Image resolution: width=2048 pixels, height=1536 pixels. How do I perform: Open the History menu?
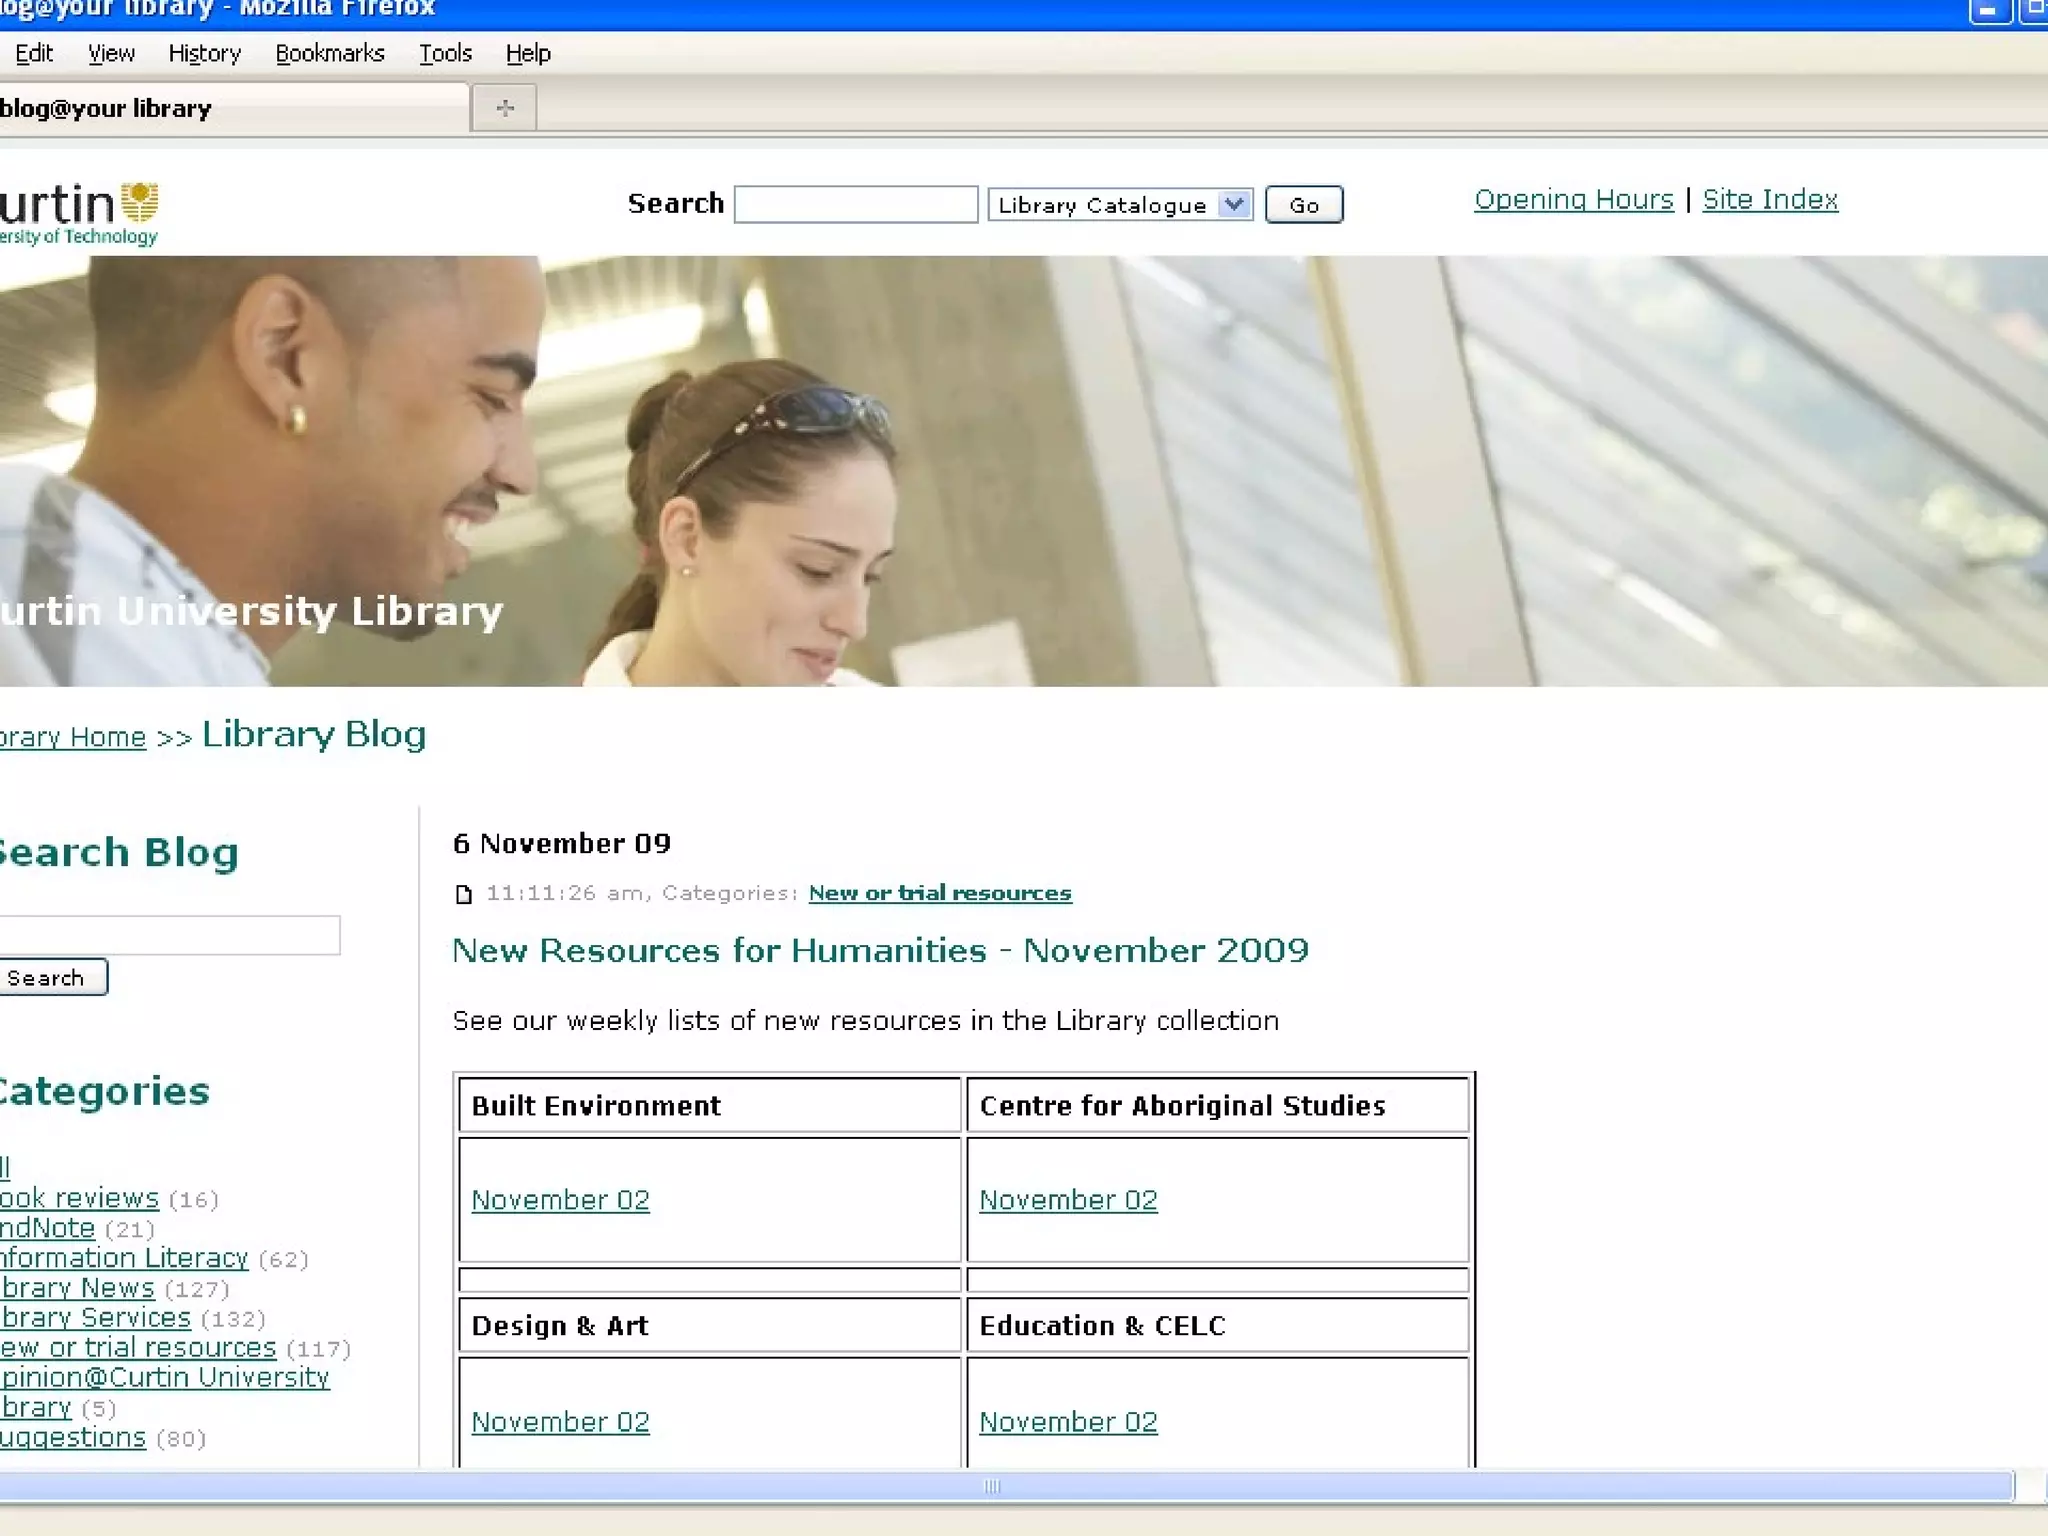click(x=204, y=54)
